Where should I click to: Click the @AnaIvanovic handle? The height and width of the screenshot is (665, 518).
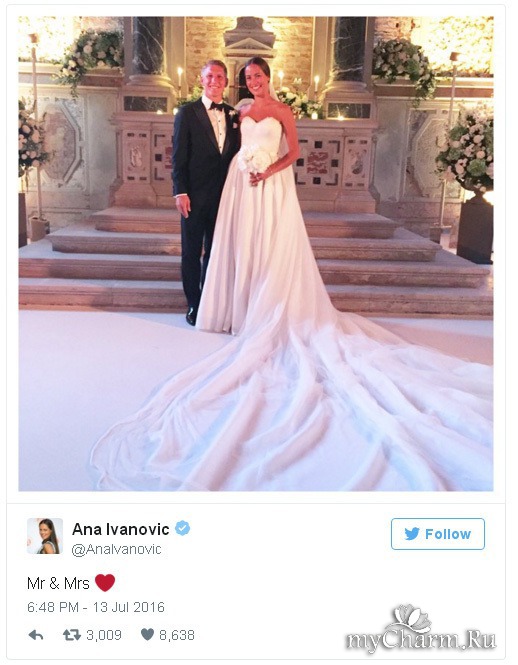click(x=116, y=549)
